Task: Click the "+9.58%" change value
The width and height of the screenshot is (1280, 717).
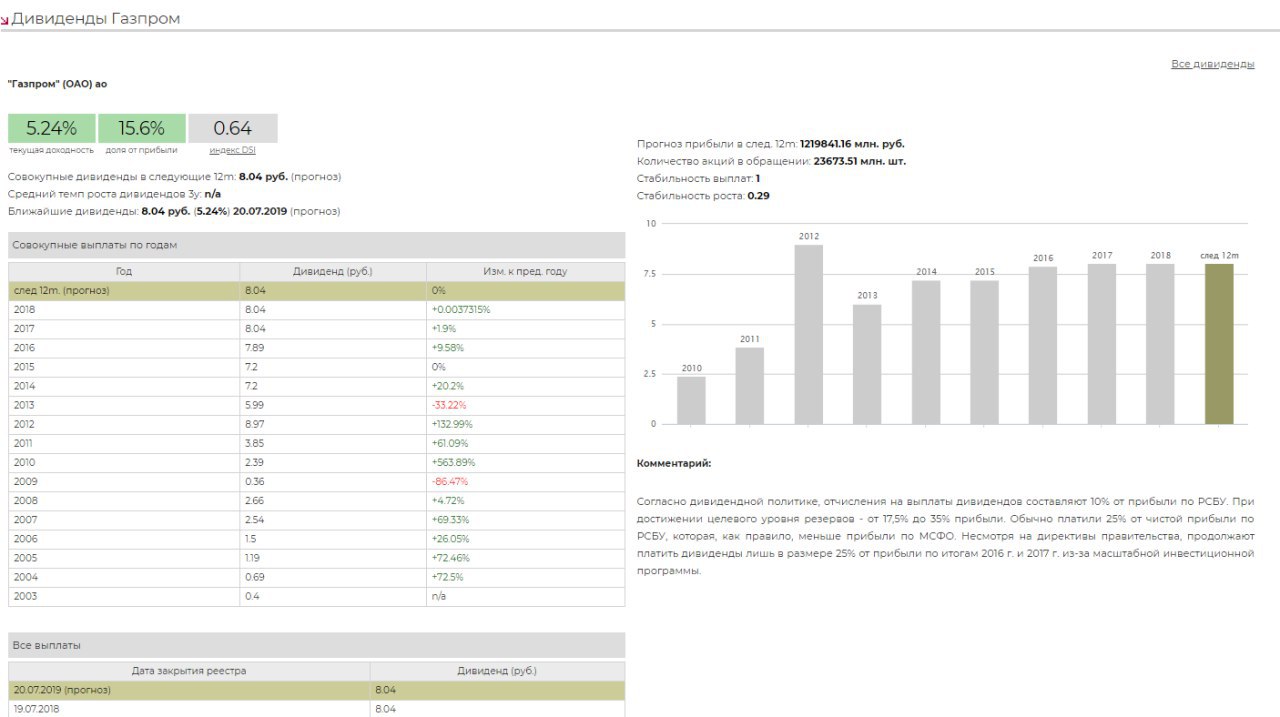Action: (x=447, y=348)
